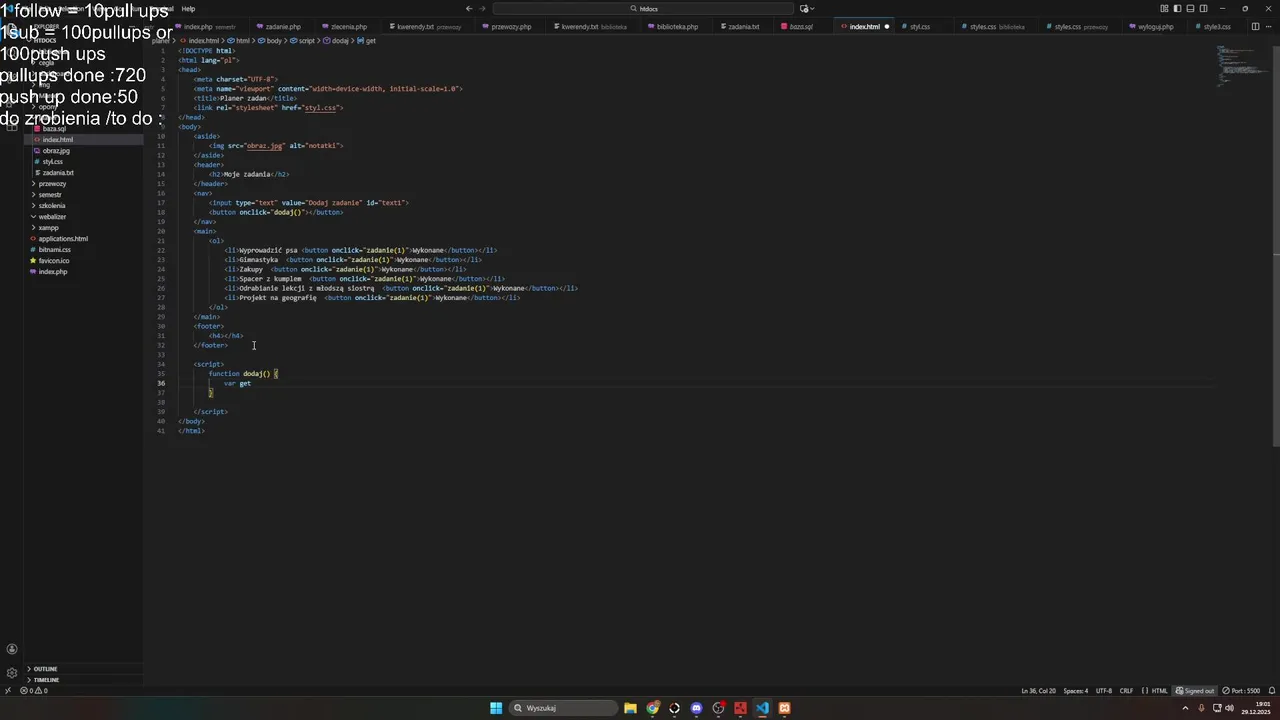Switch to zadanie.php tab
Screen dimensions: 1280x720
tap(283, 27)
